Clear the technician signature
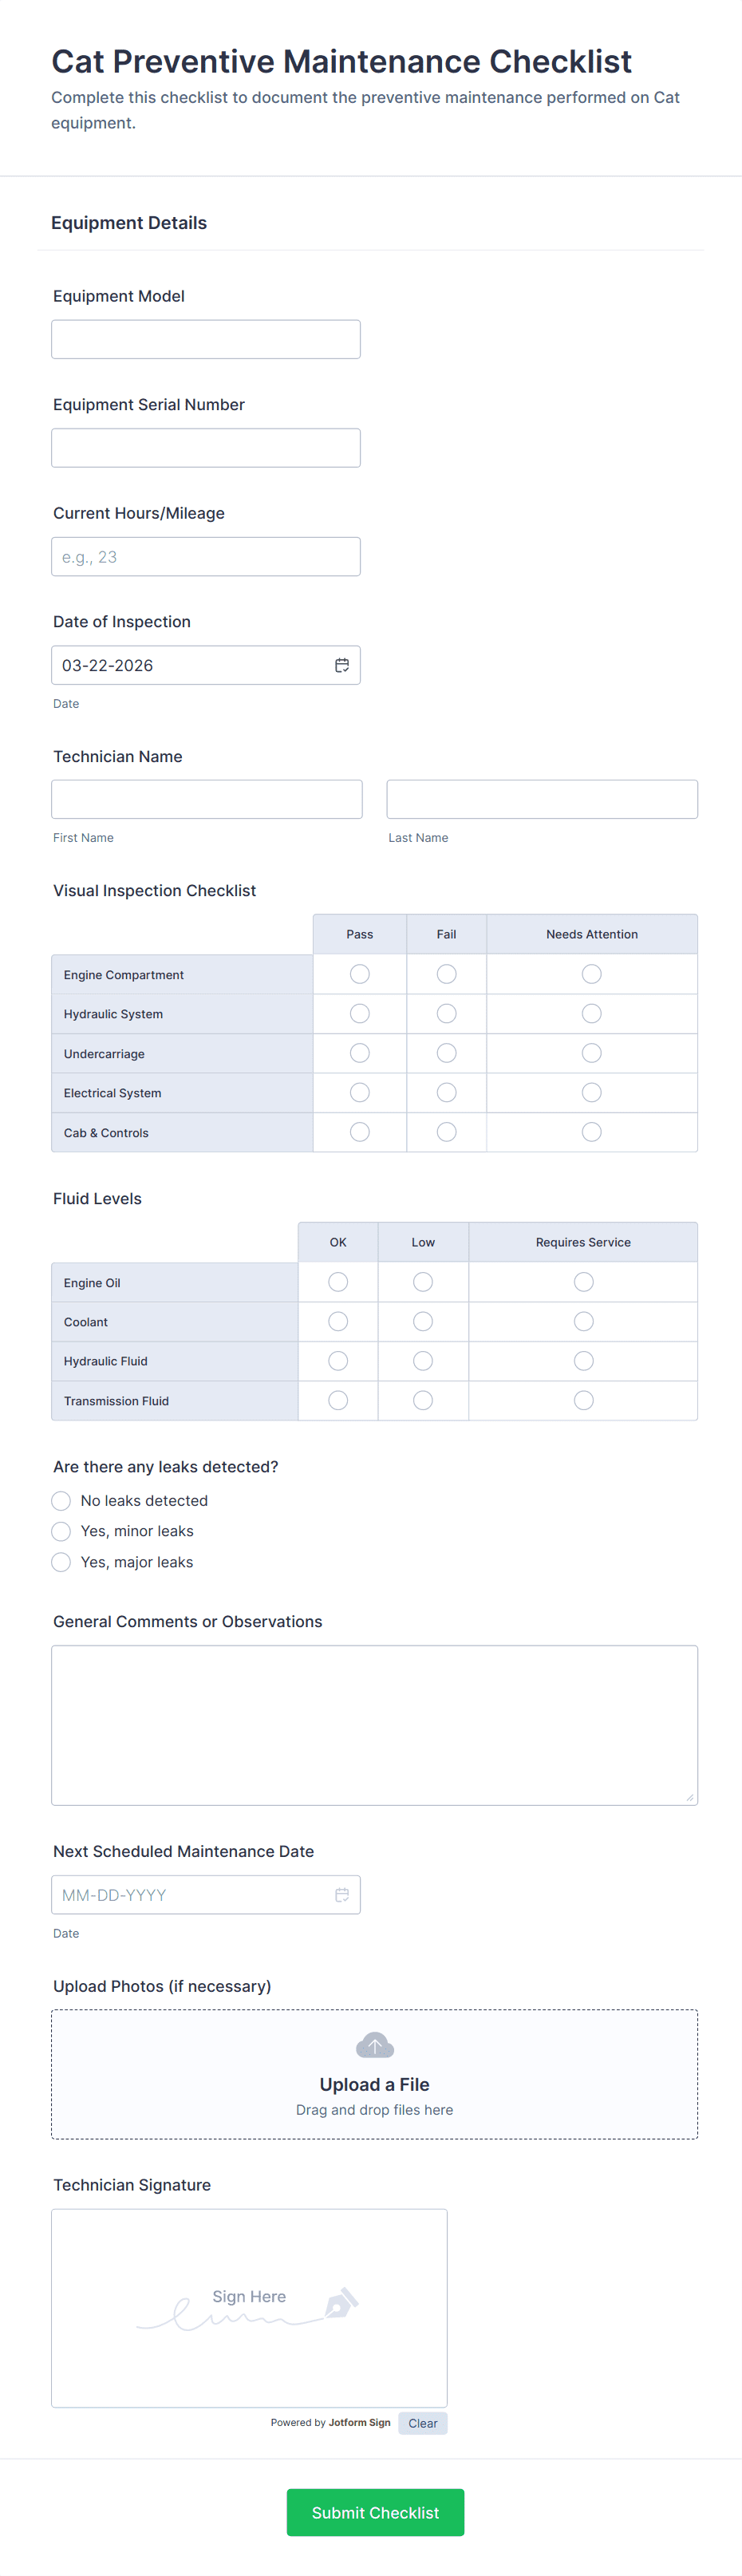The image size is (742, 2576). pos(422,2423)
